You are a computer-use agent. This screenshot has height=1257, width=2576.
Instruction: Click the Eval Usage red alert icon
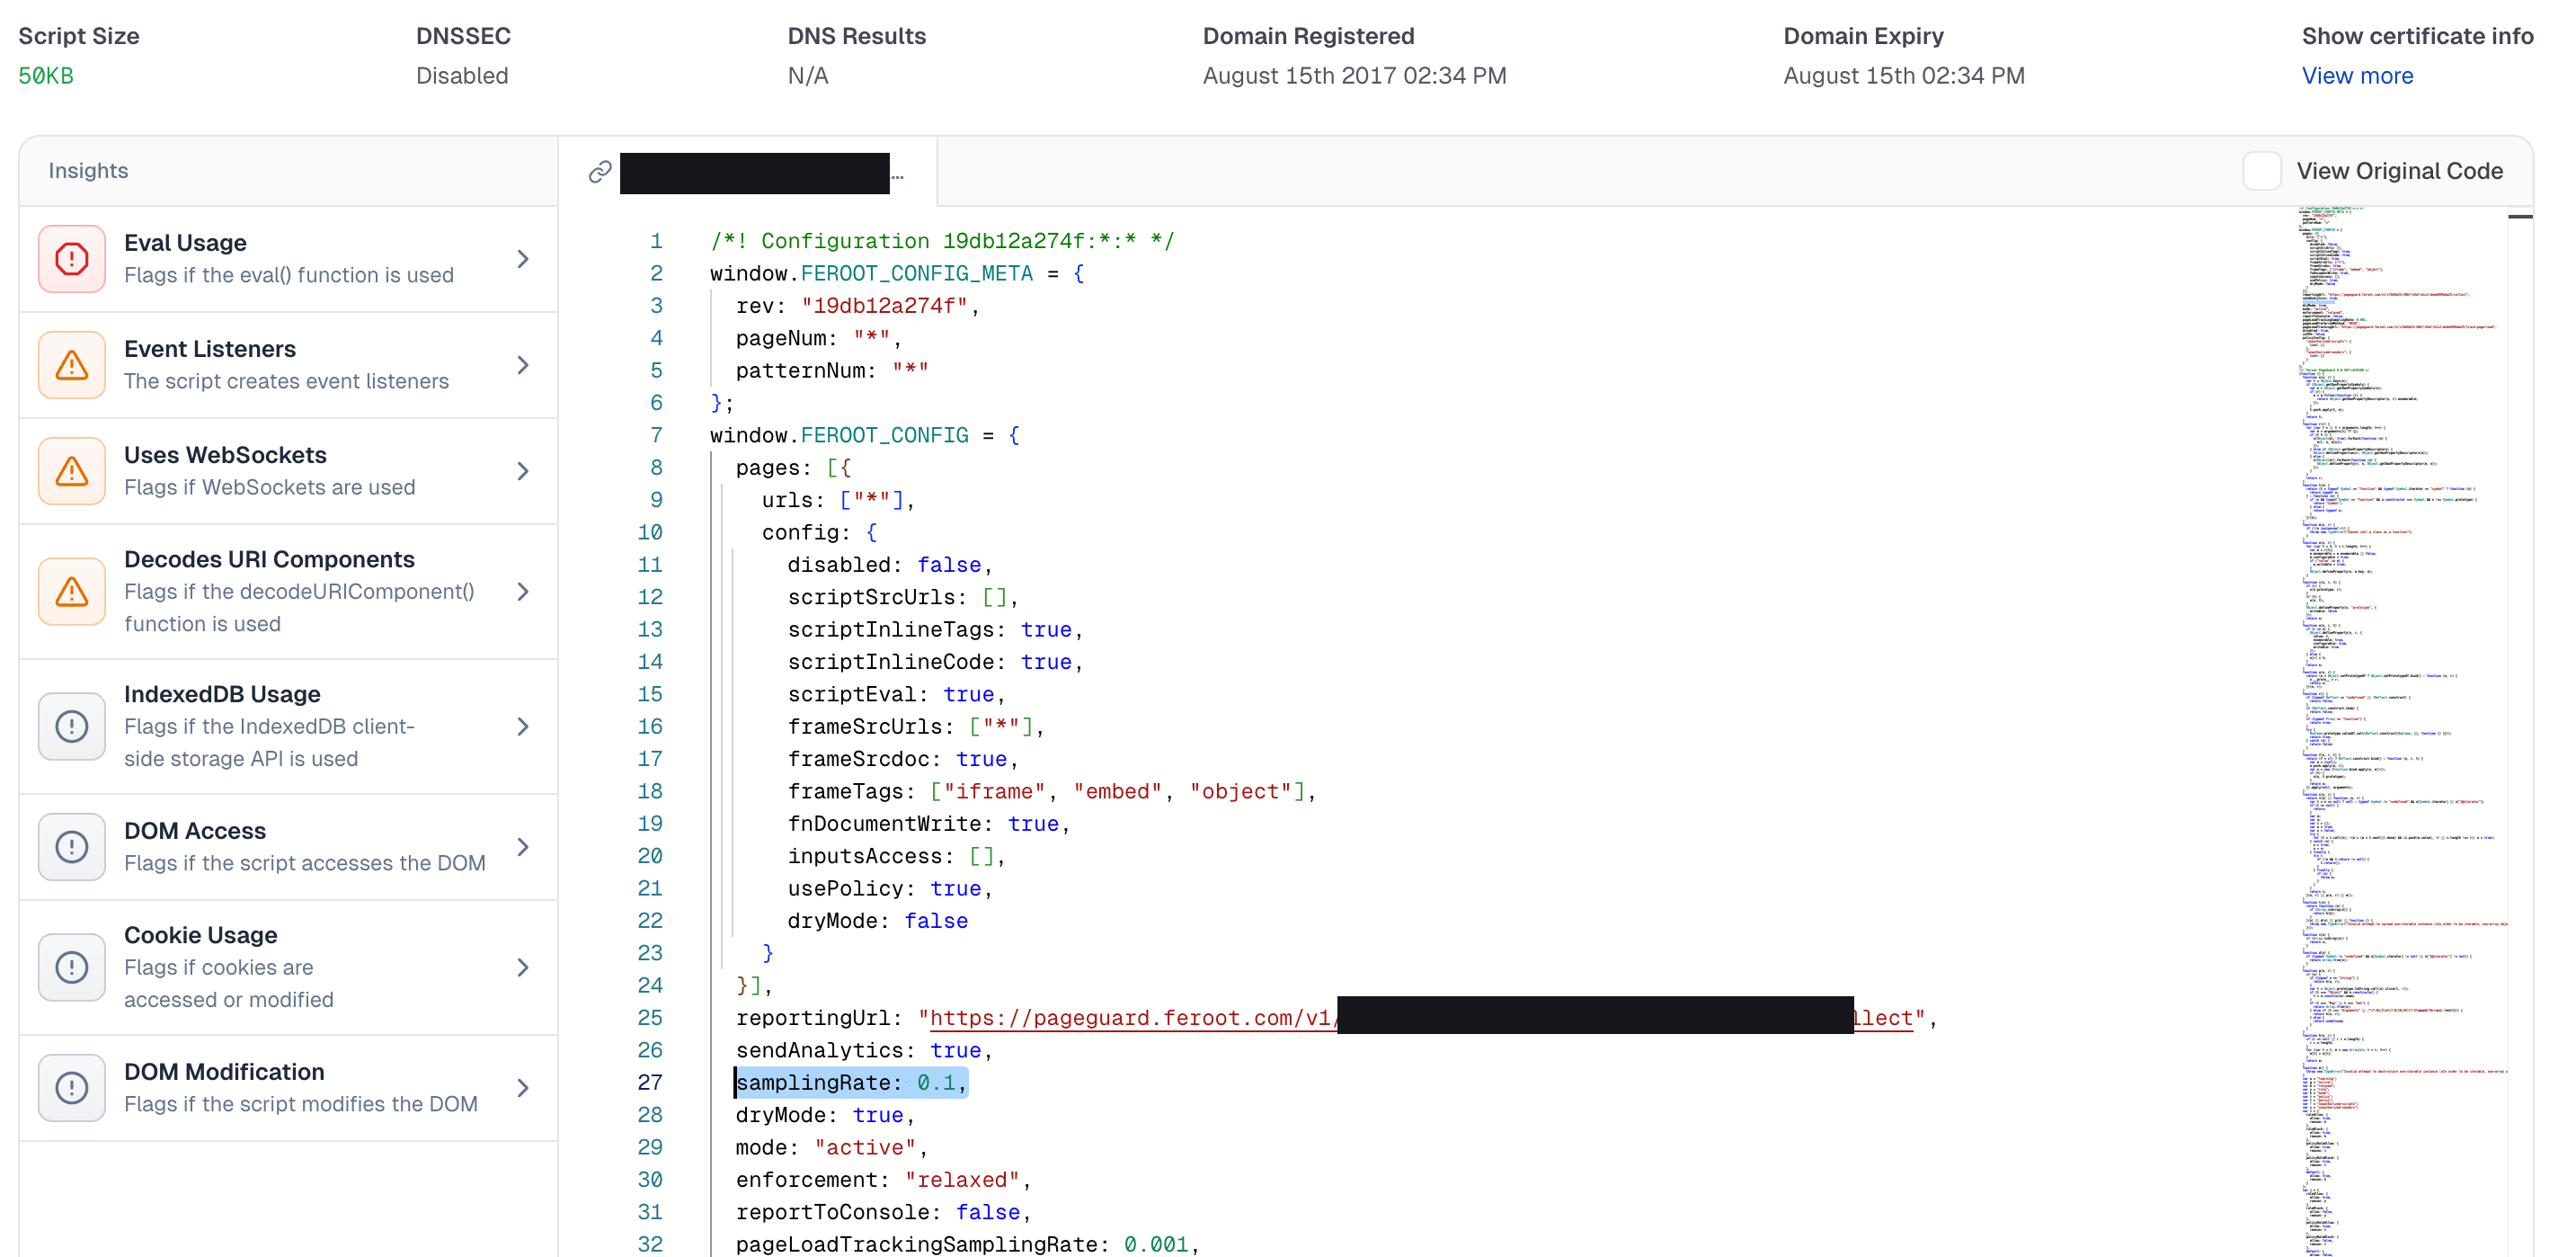(71, 259)
